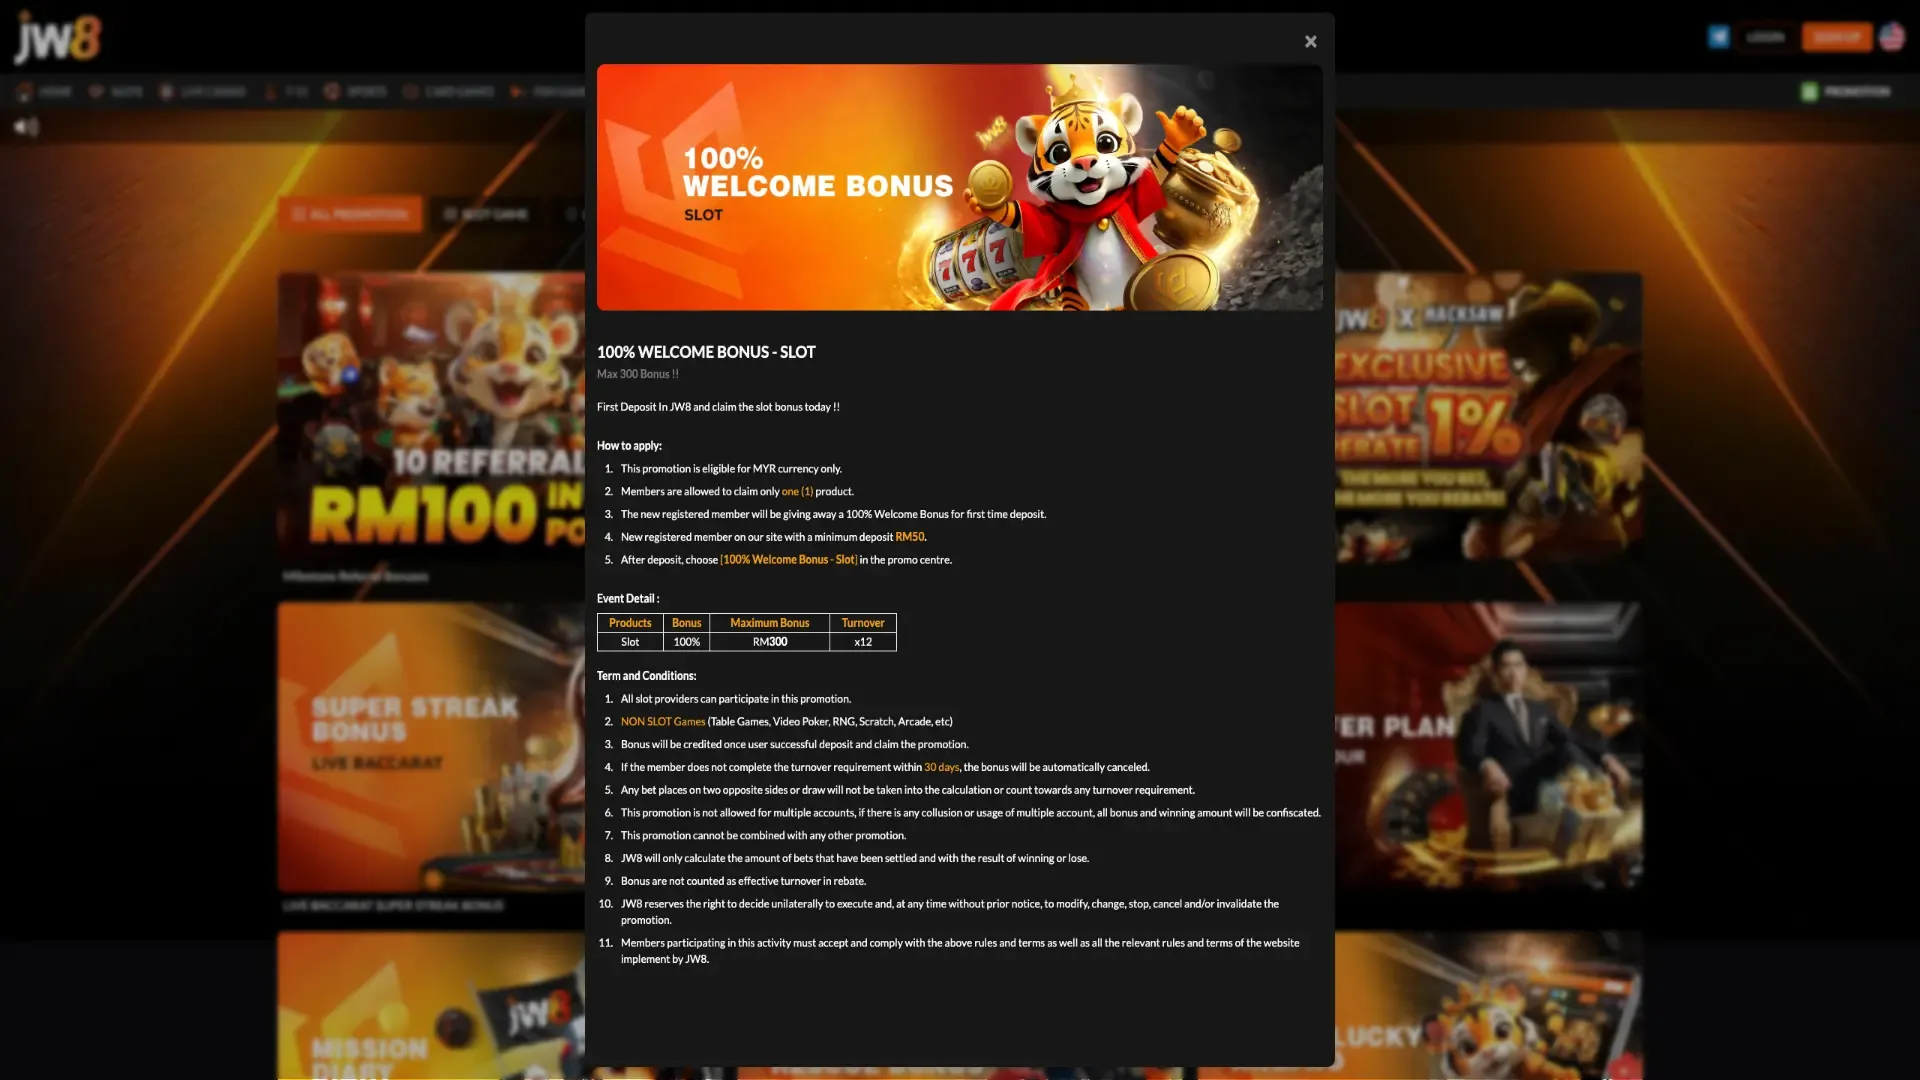Click the orange '30 days' text

tap(941, 768)
